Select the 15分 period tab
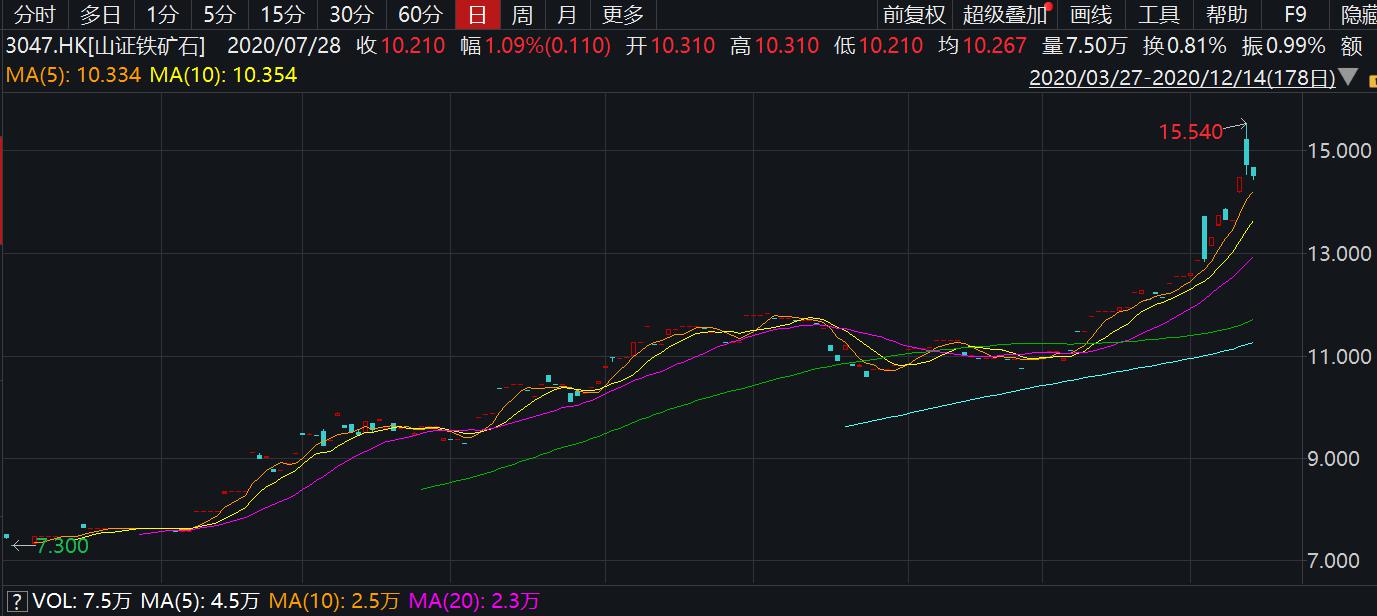The width and height of the screenshot is (1377, 616). click(x=281, y=14)
